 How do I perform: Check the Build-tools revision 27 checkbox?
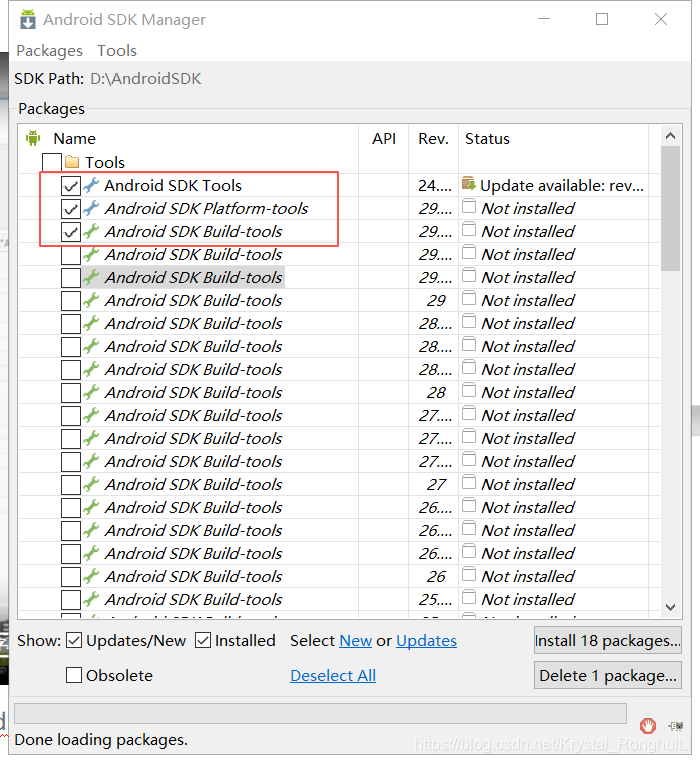[x=71, y=484]
